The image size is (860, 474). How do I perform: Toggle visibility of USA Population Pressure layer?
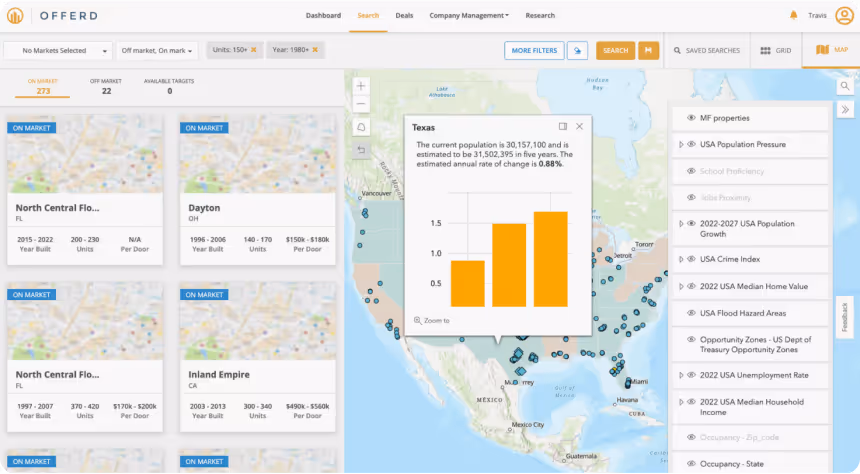pos(691,144)
